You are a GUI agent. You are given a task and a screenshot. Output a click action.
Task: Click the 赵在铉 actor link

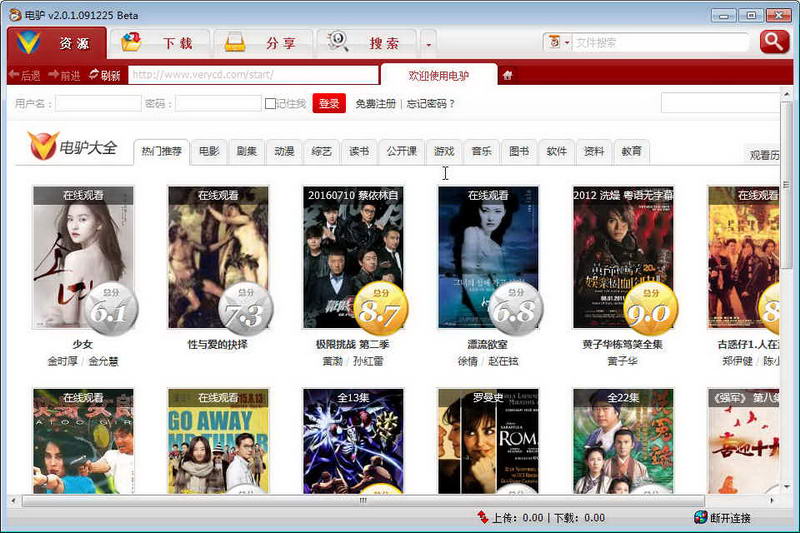[x=504, y=361]
